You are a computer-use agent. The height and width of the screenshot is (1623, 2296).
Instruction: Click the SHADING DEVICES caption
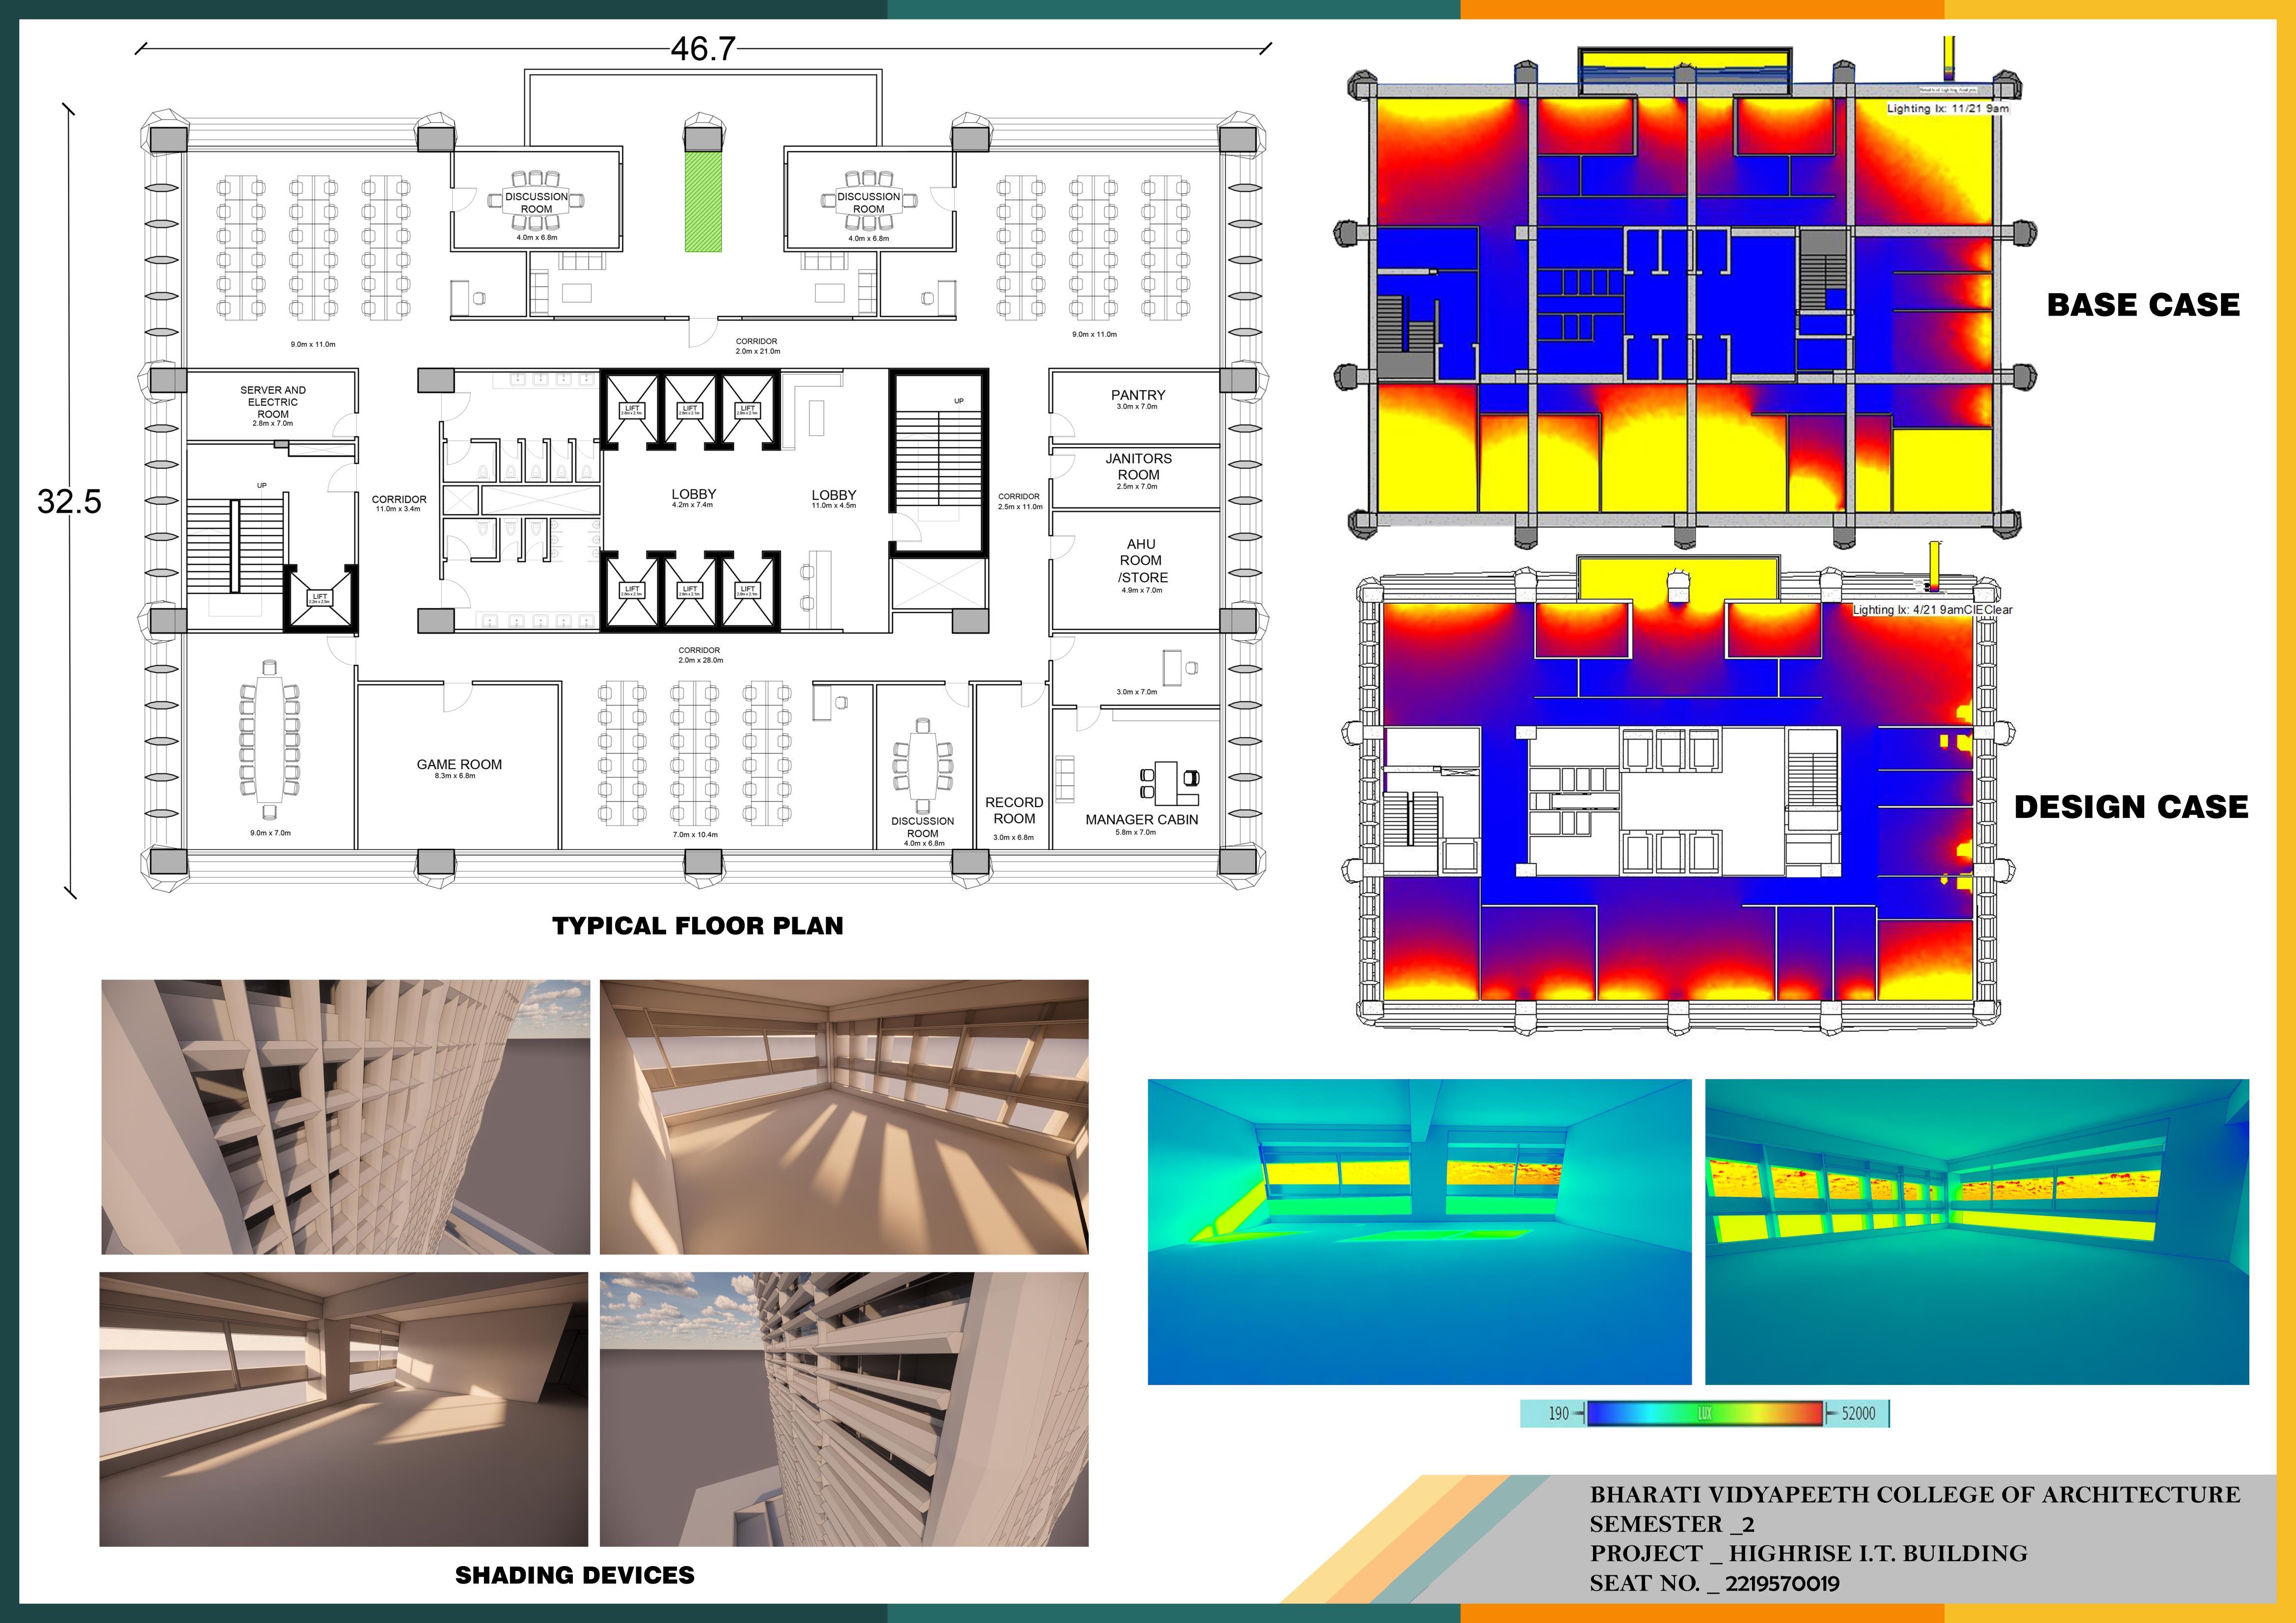[x=574, y=1575]
